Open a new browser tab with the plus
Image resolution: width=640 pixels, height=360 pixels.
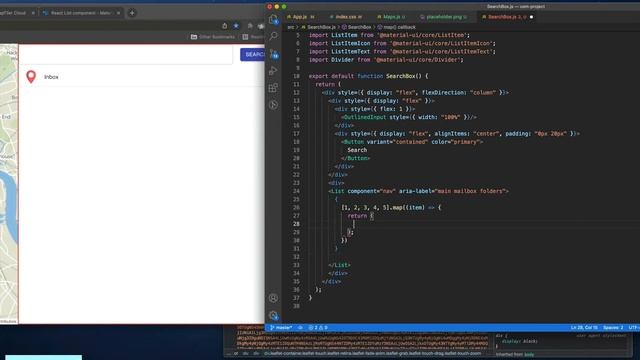click(x=132, y=13)
